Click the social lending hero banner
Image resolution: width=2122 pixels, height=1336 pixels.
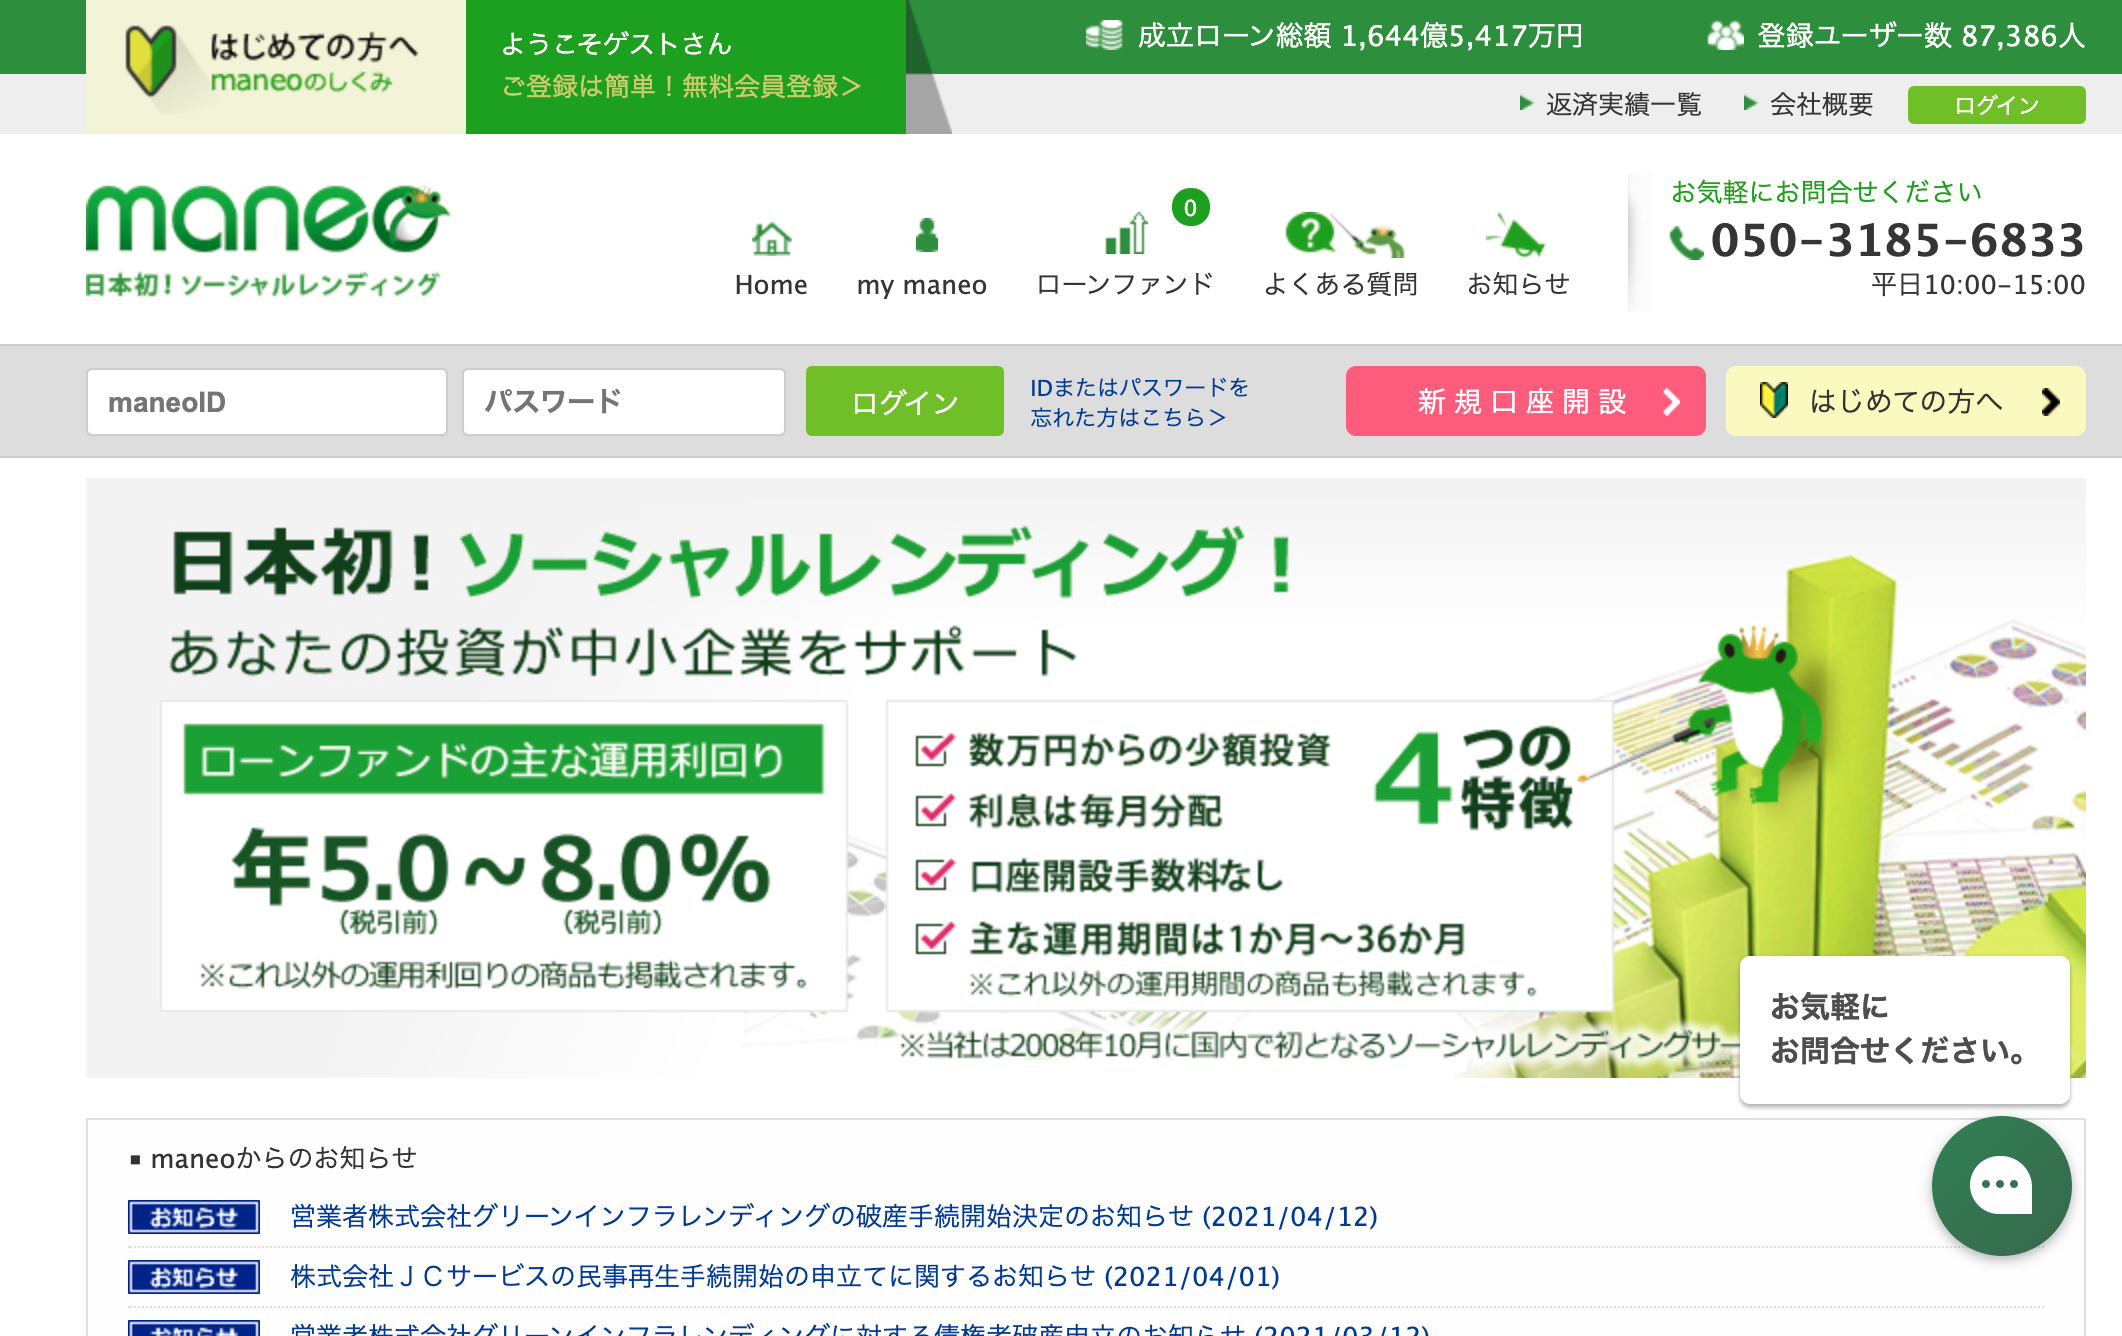pyautogui.click(x=1086, y=778)
